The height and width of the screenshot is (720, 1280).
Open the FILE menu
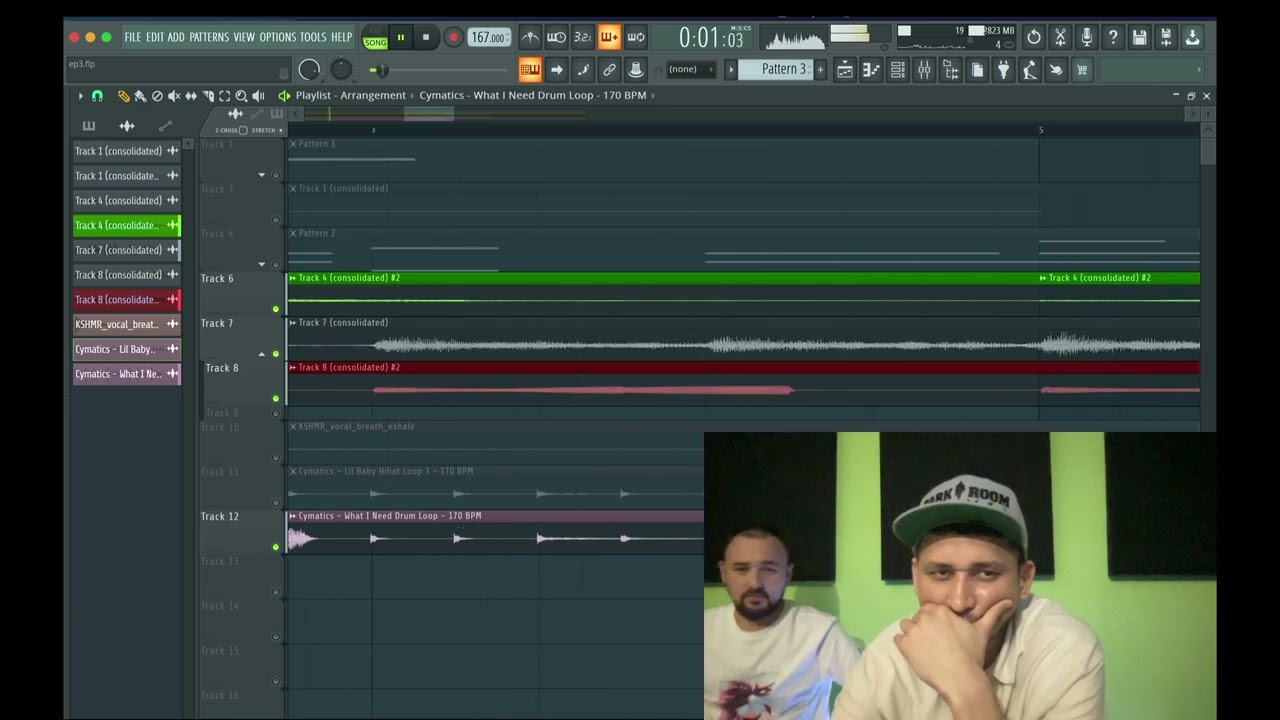coord(132,37)
